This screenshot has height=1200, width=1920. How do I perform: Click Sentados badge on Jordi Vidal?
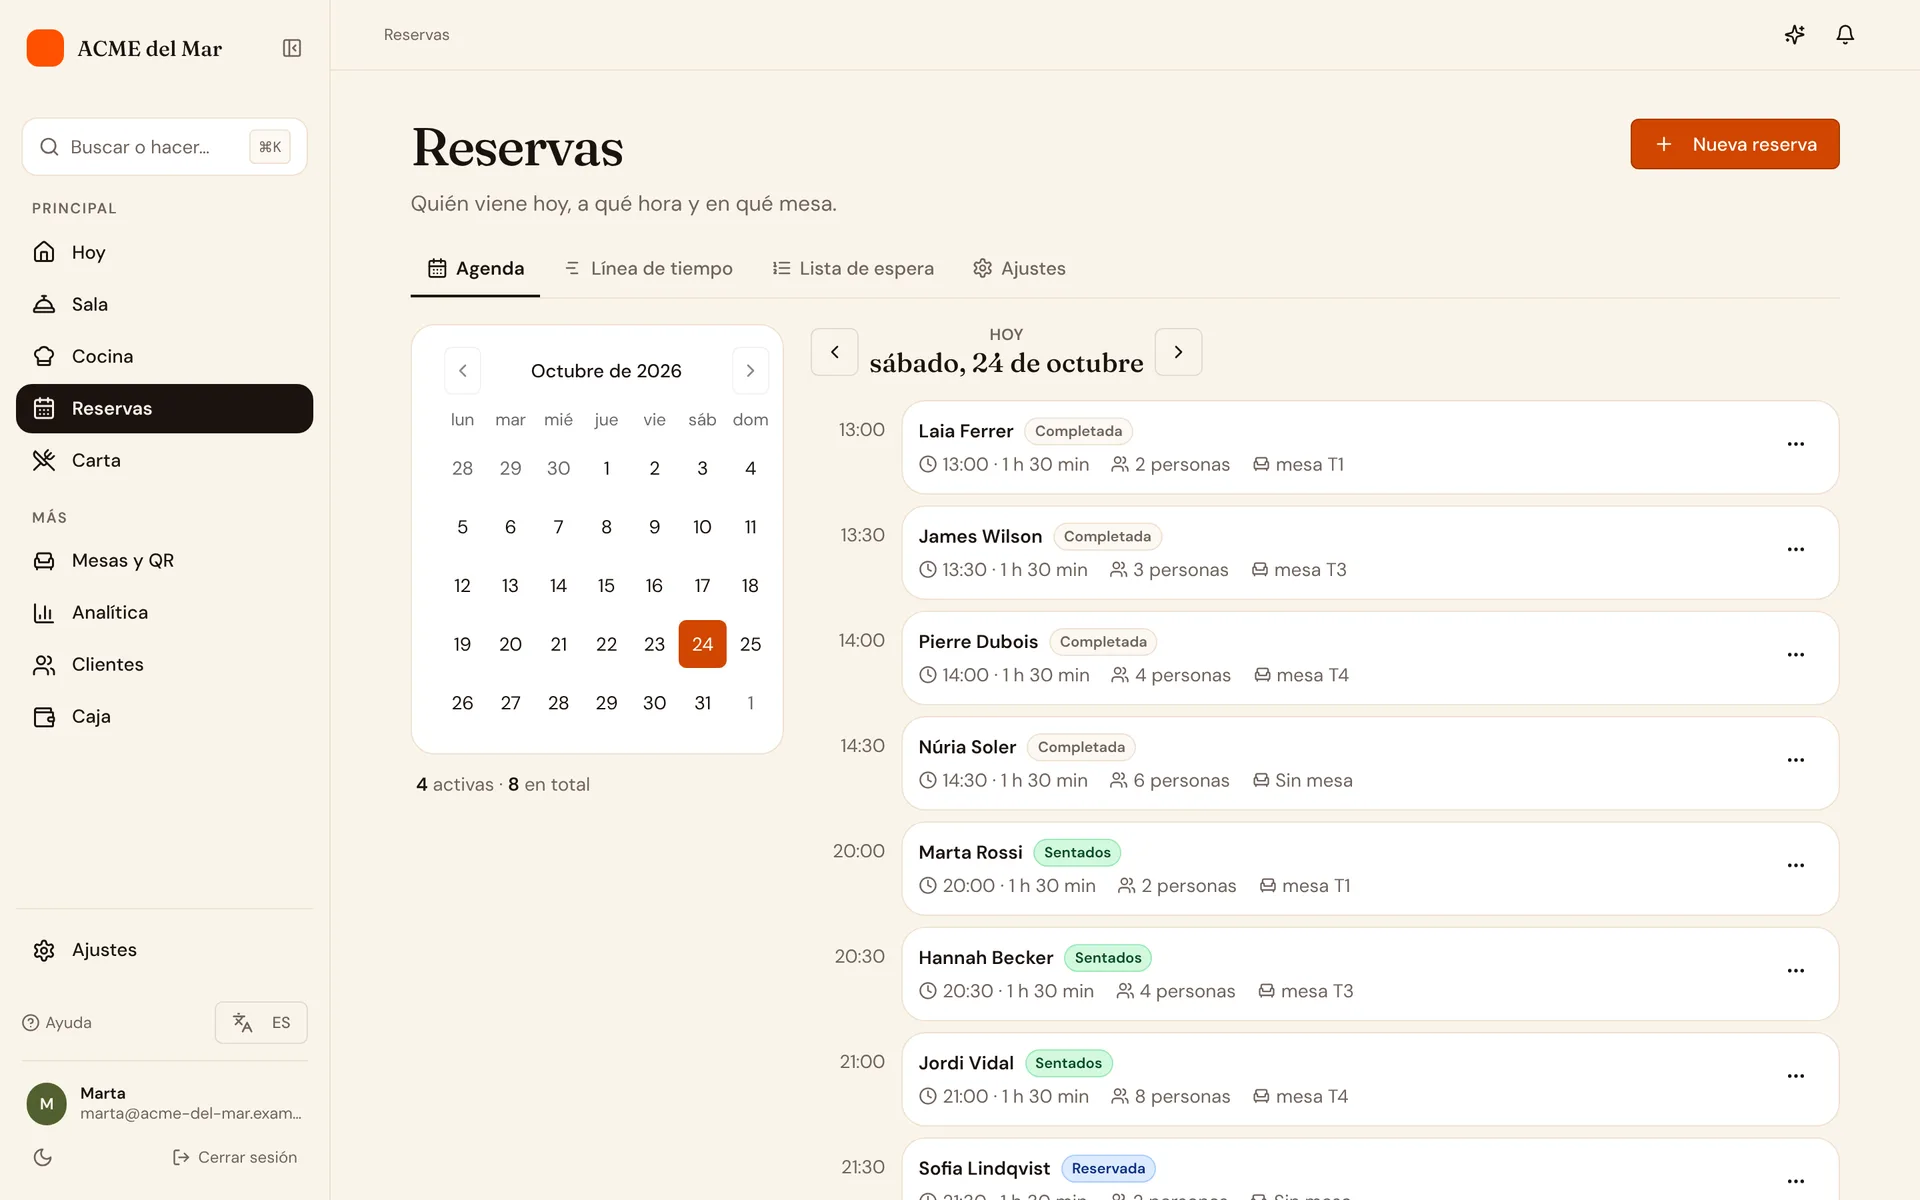tap(1068, 1063)
